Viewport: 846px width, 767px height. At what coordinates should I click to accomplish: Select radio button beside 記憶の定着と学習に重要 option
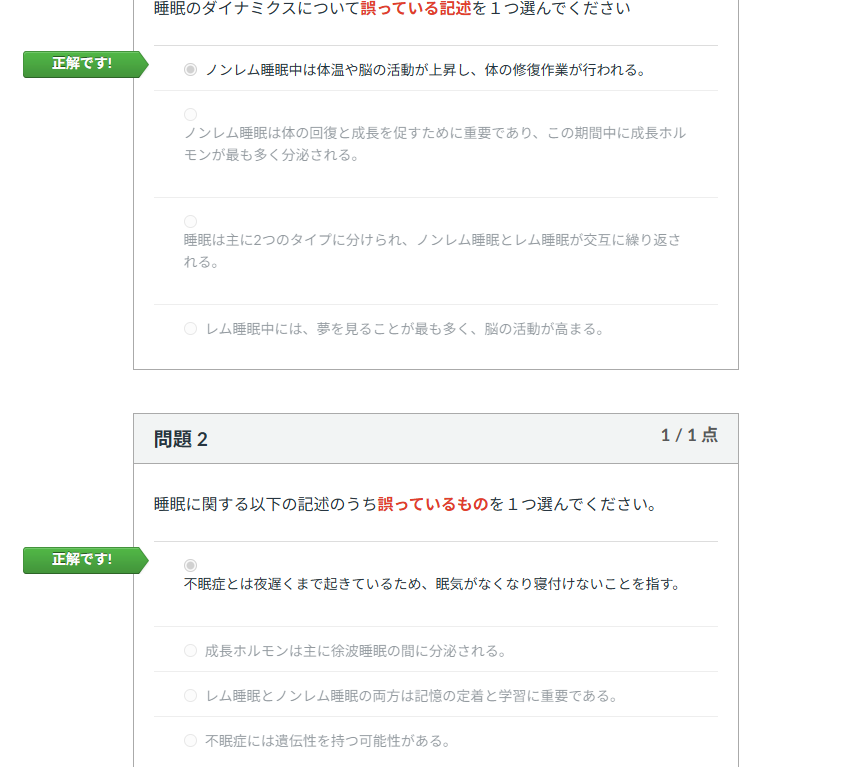(190, 695)
